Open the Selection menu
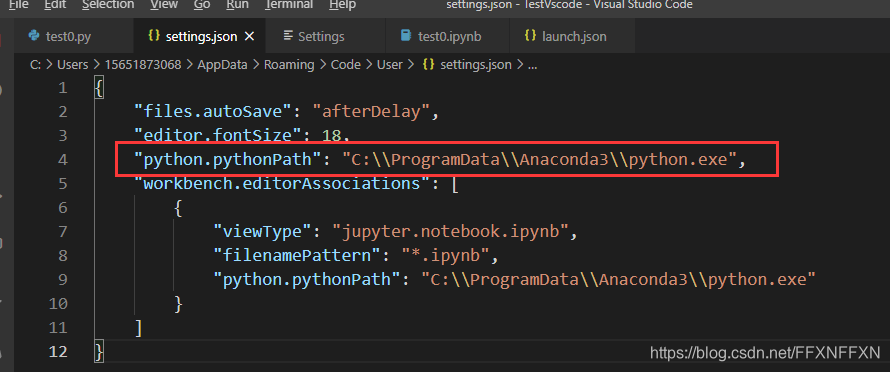The height and width of the screenshot is (372, 890). coord(108,5)
